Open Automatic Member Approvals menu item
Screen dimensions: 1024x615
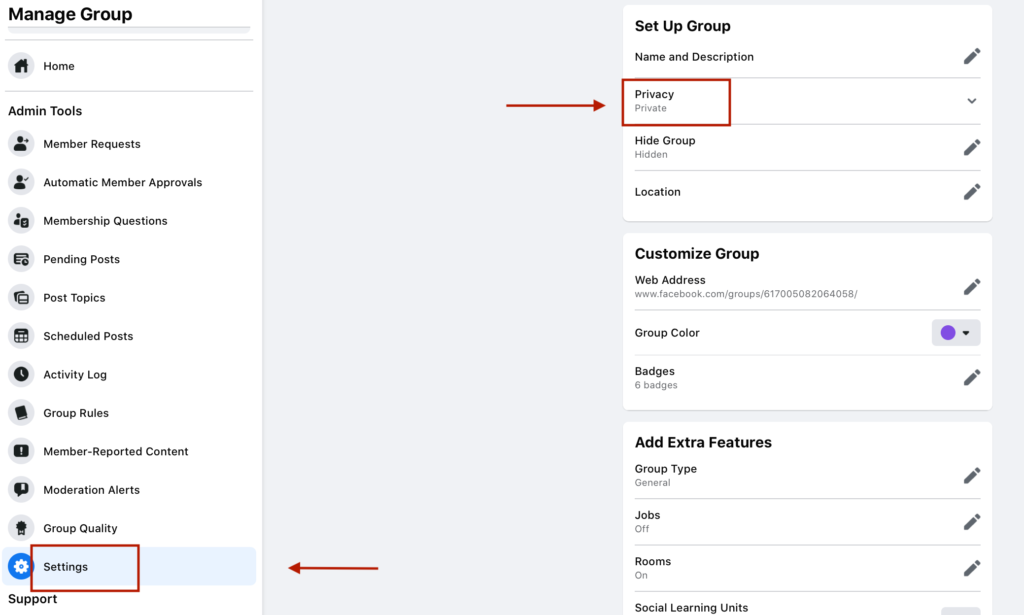122,183
